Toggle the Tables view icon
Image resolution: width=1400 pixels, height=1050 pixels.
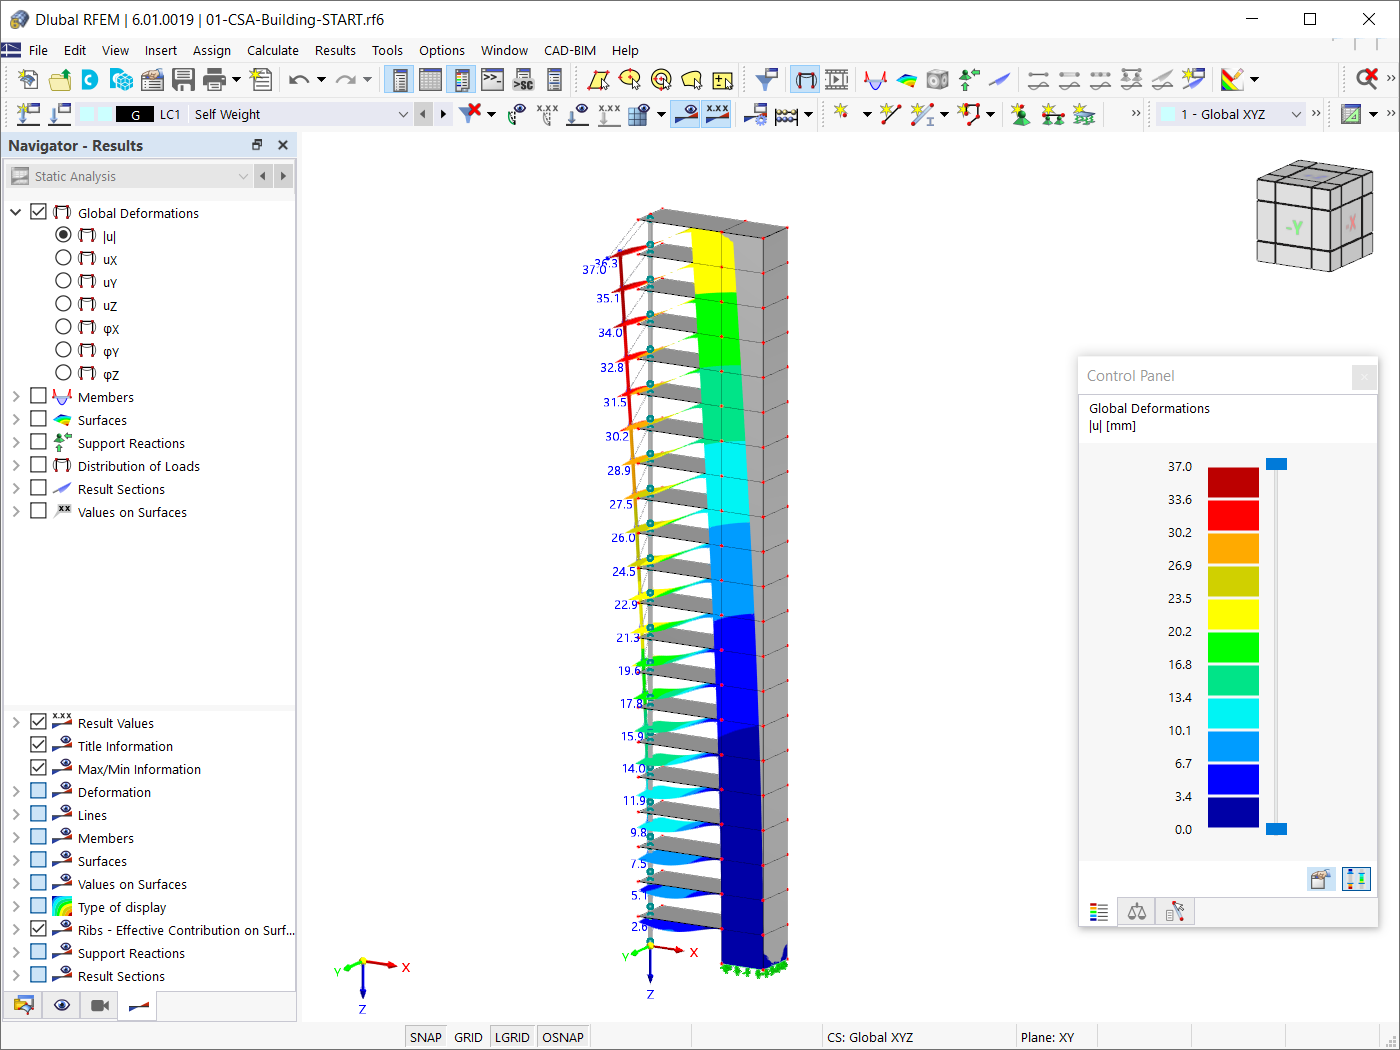click(431, 80)
